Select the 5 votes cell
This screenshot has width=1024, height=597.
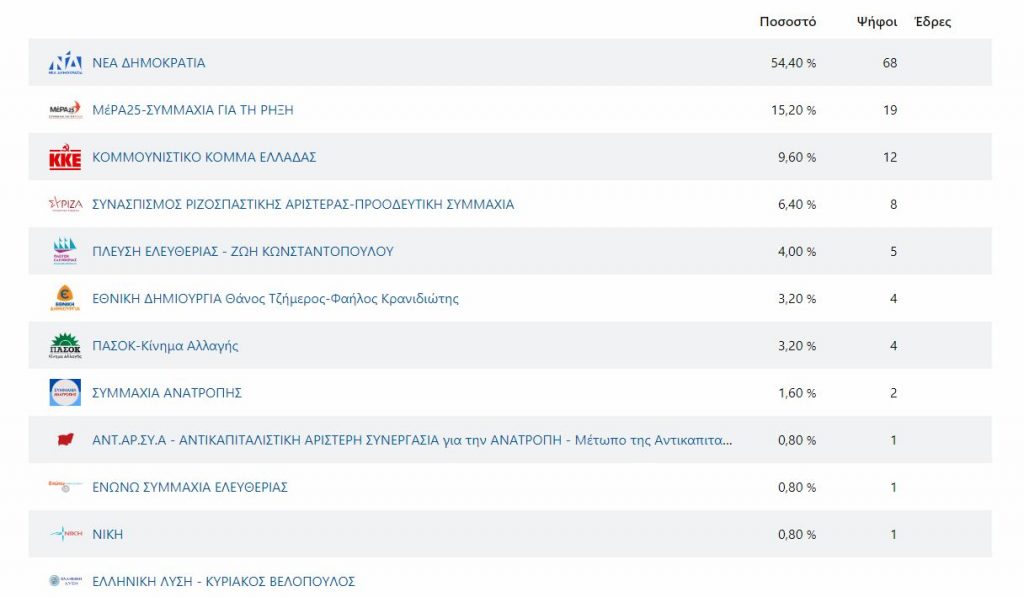(x=893, y=251)
